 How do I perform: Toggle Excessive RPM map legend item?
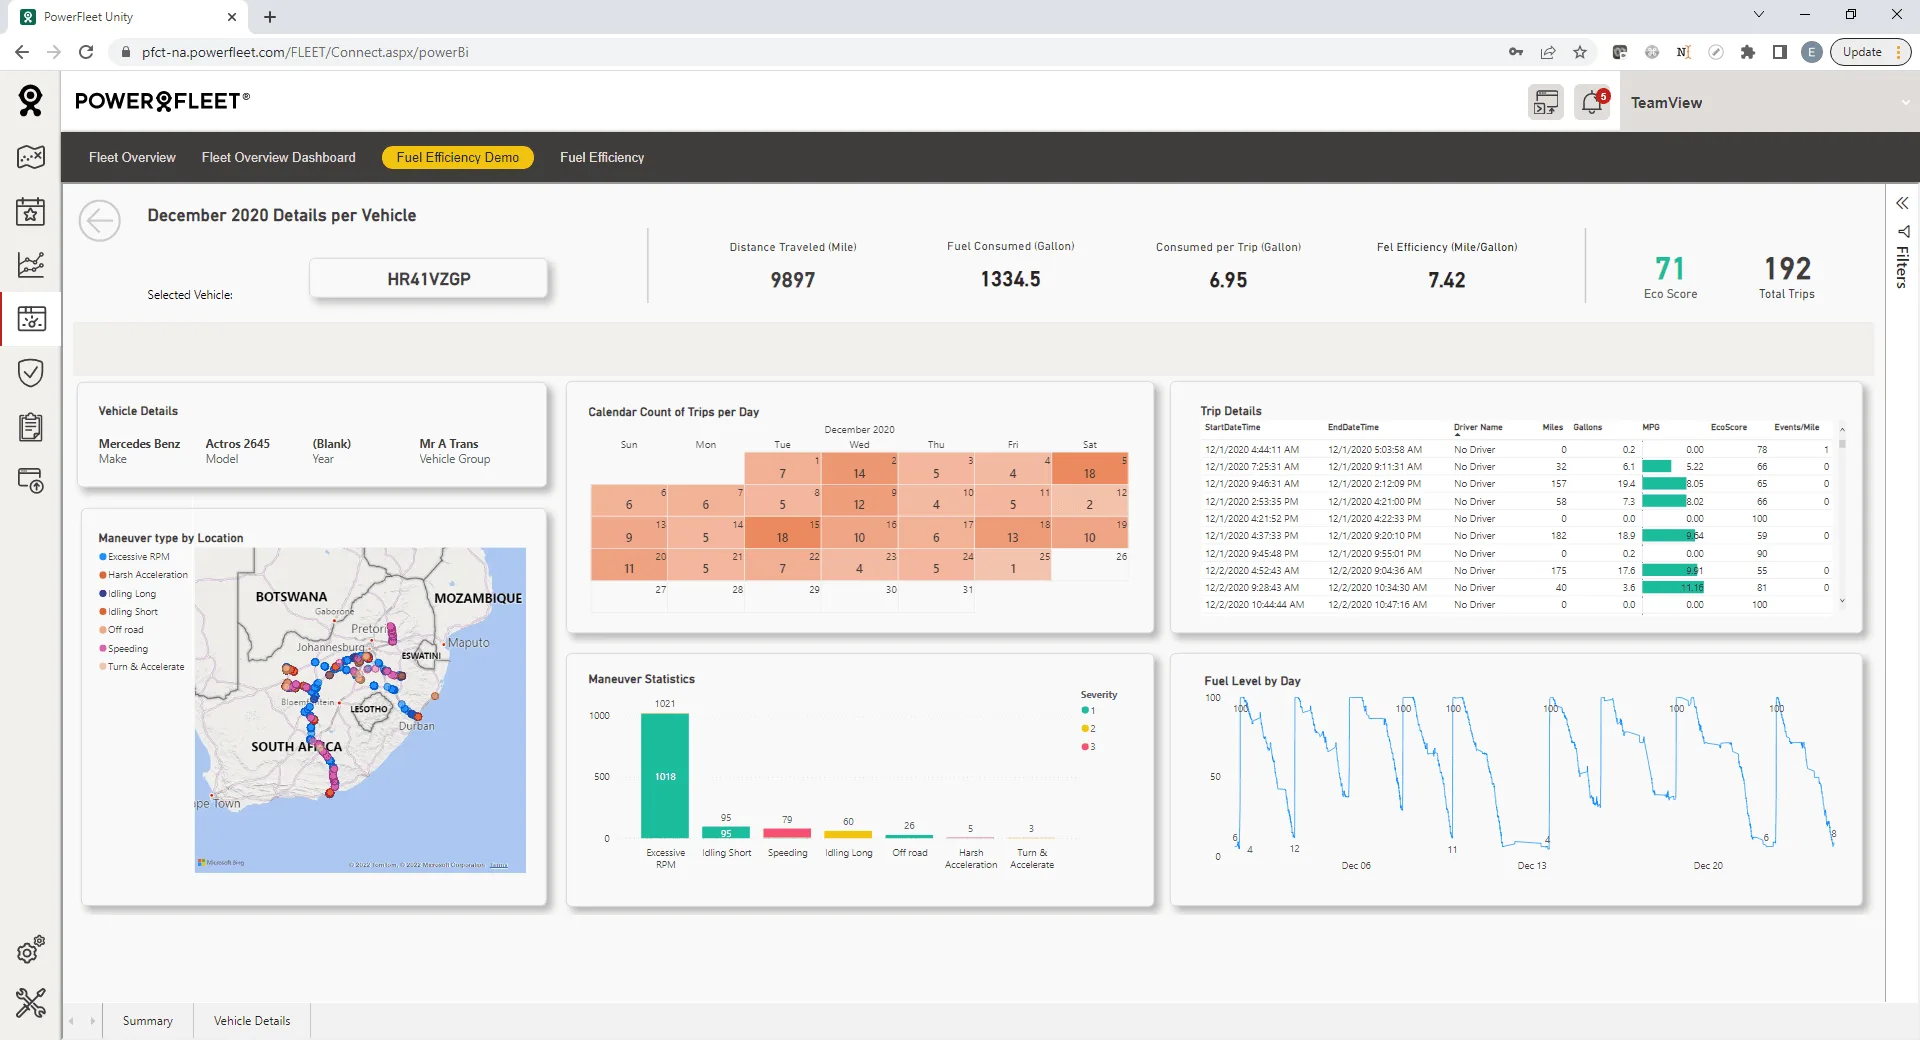[138, 557]
